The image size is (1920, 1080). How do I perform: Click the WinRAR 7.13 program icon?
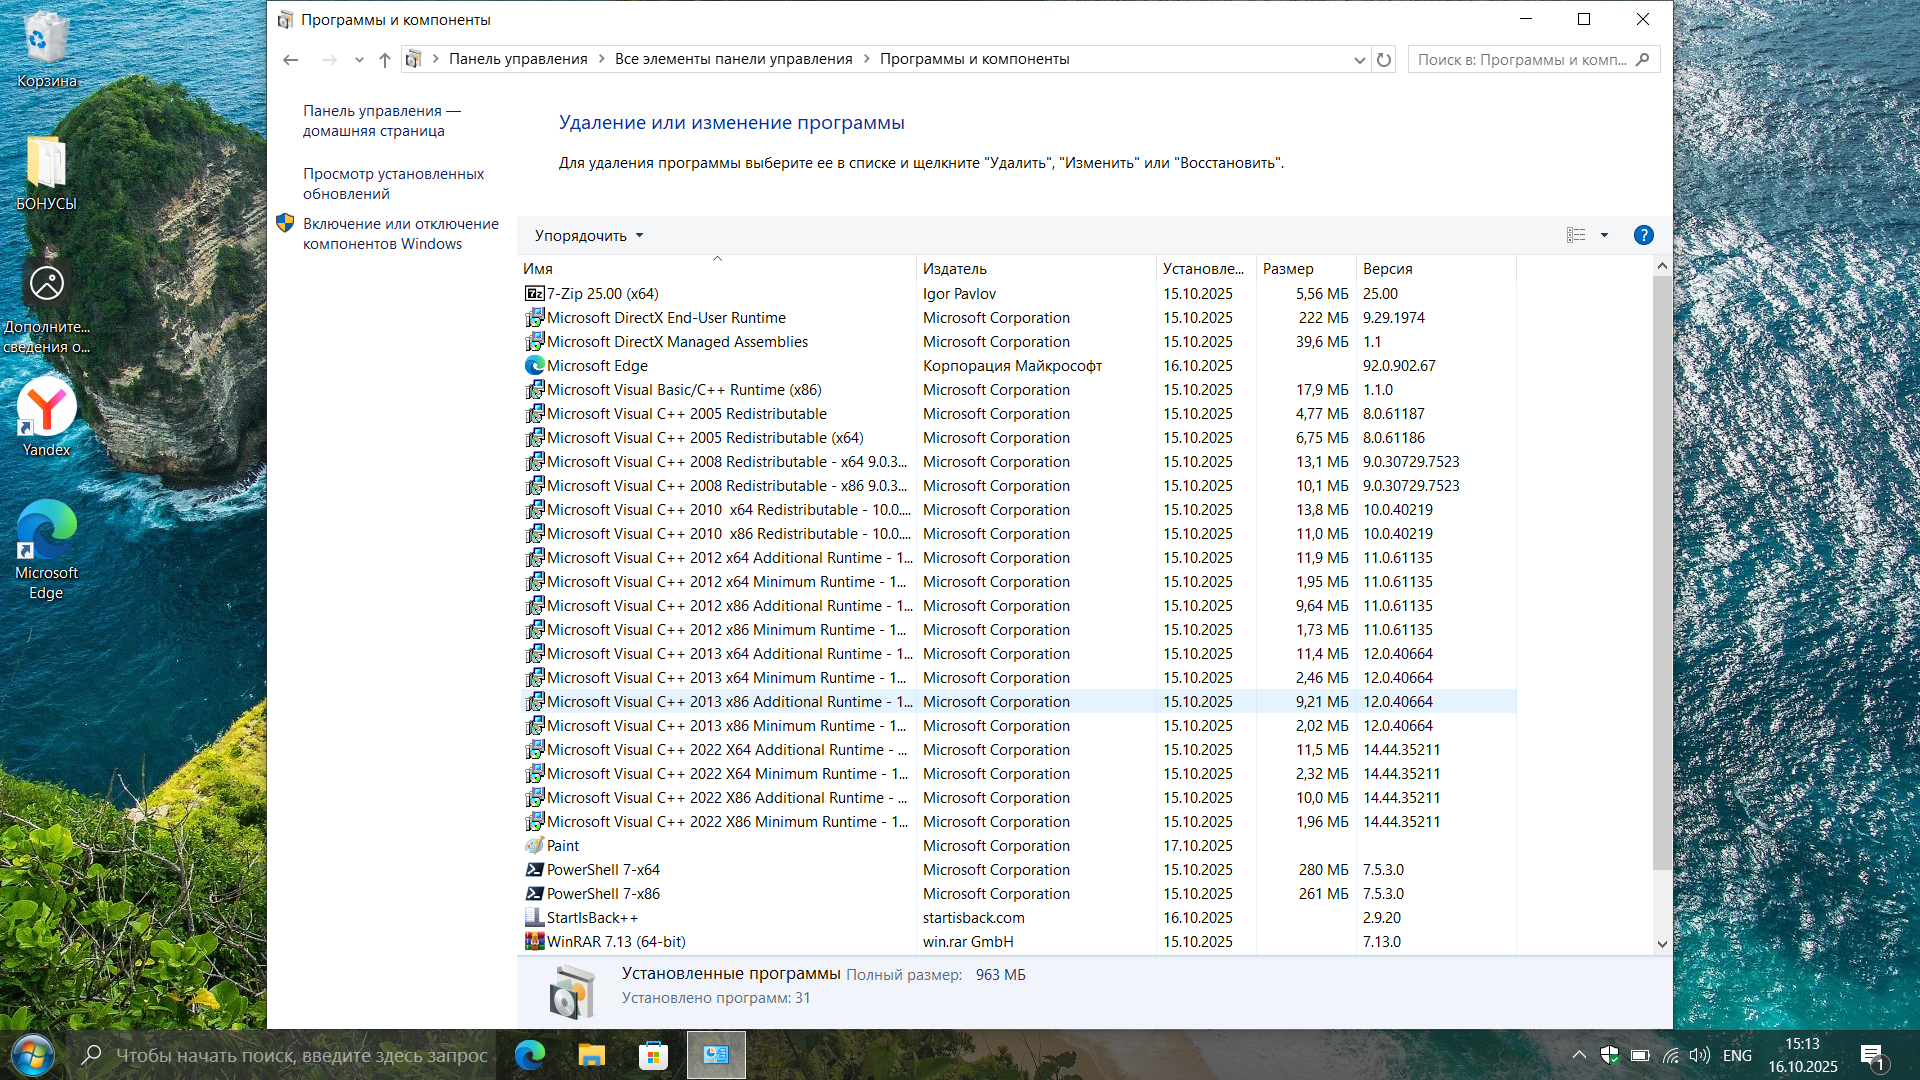point(535,942)
